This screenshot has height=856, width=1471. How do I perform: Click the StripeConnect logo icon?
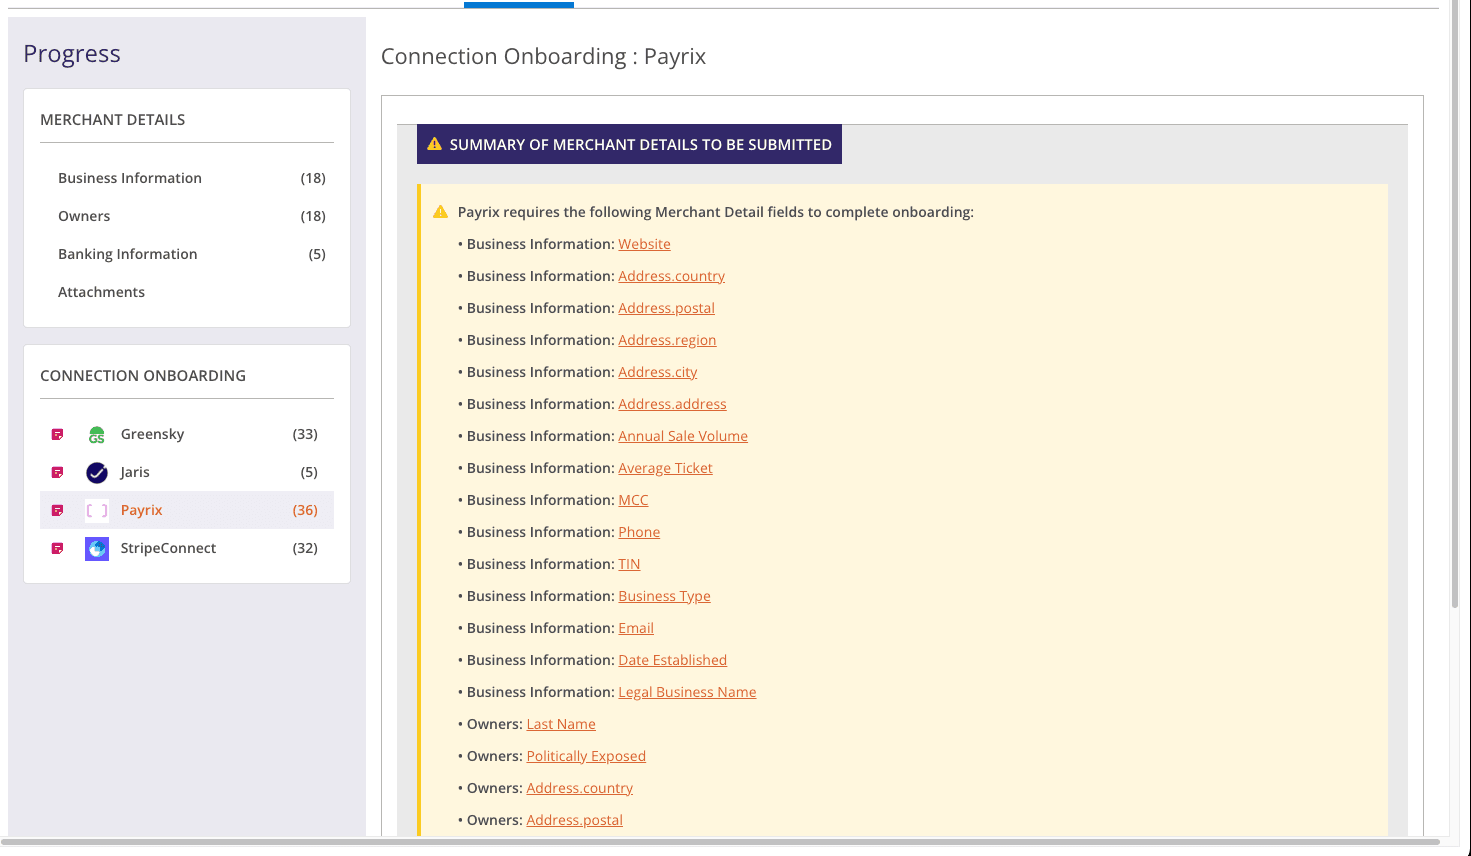click(x=97, y=548)
